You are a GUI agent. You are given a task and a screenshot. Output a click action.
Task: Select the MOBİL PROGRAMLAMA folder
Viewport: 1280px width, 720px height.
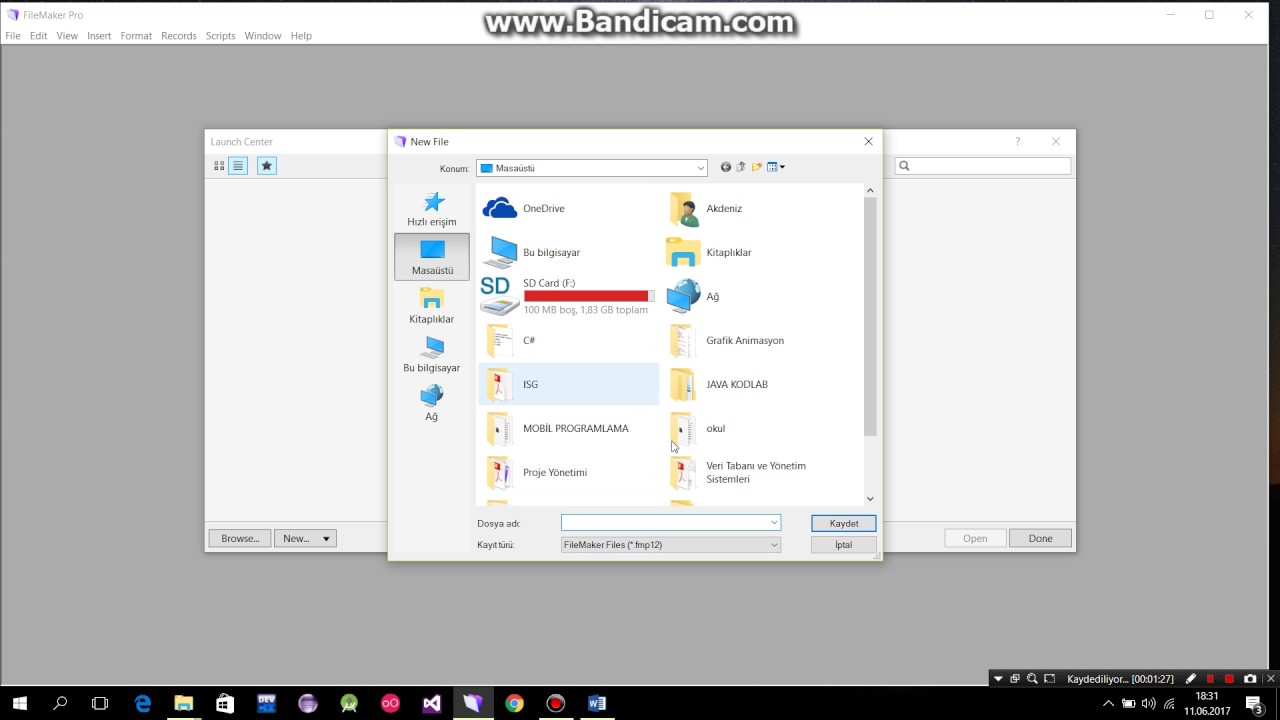568,428
